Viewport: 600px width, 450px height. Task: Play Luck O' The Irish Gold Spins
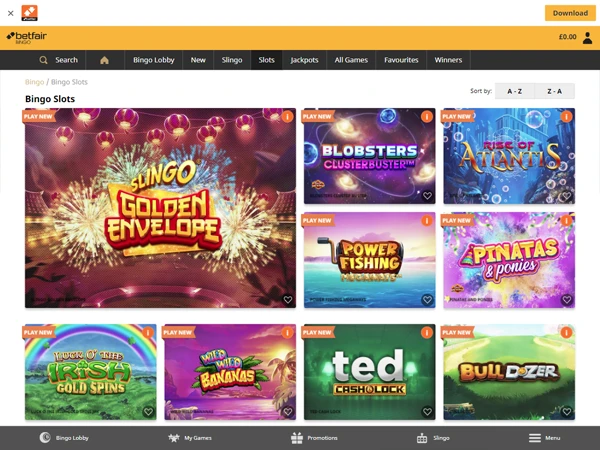[91, 372]
